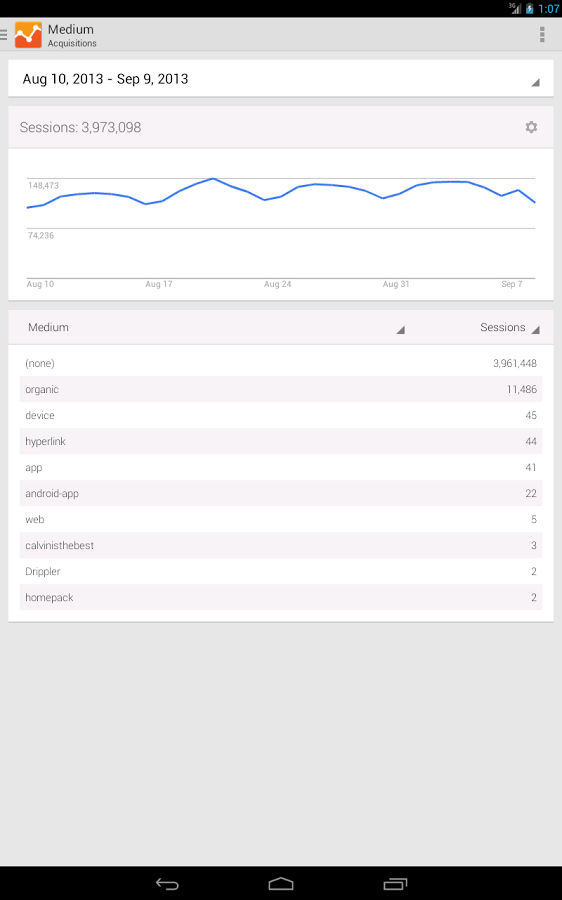Tap the homepack medium row
Screen dimensions: 562x900
point(281,598)
